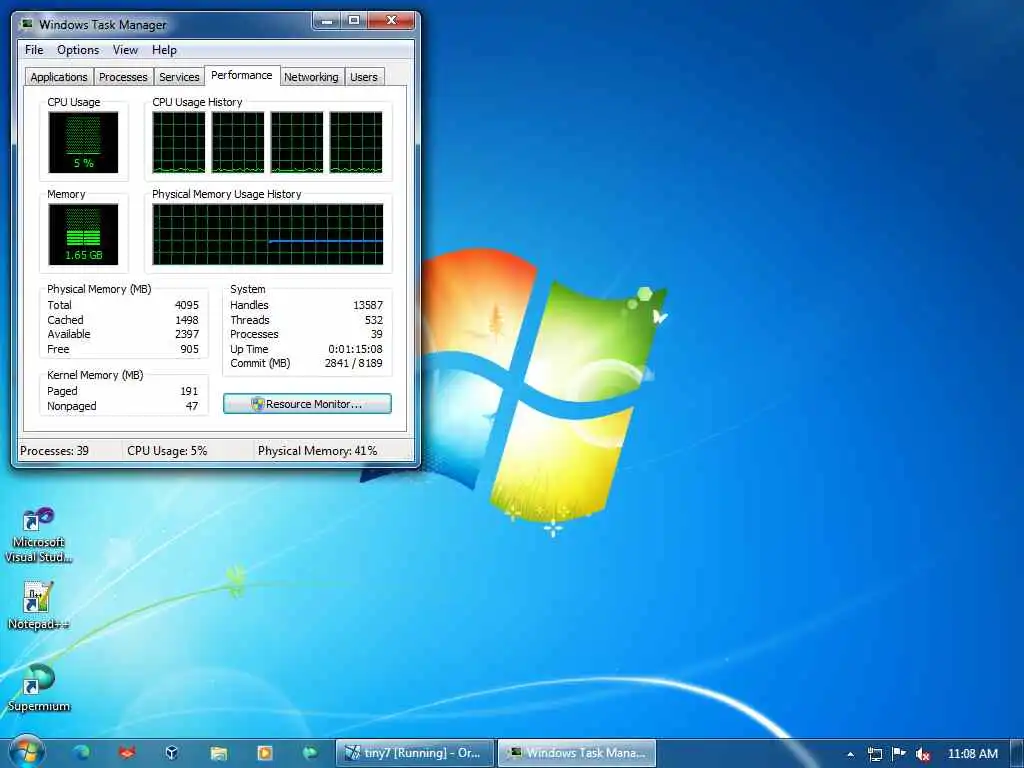Open Resource Monitor
The width and height of the screenshot is (1024, 768).
click(307, 404)
